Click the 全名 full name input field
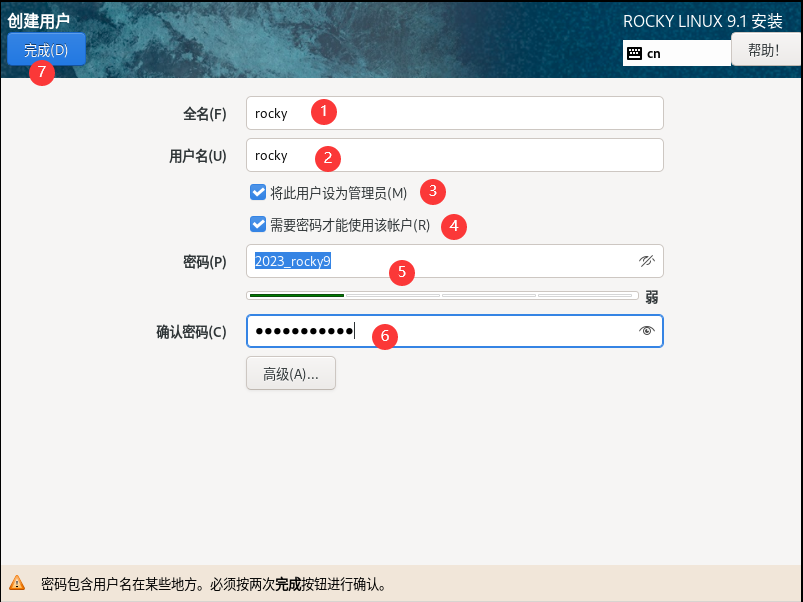Viewport: 803px width, 602px height. point(454,113)
